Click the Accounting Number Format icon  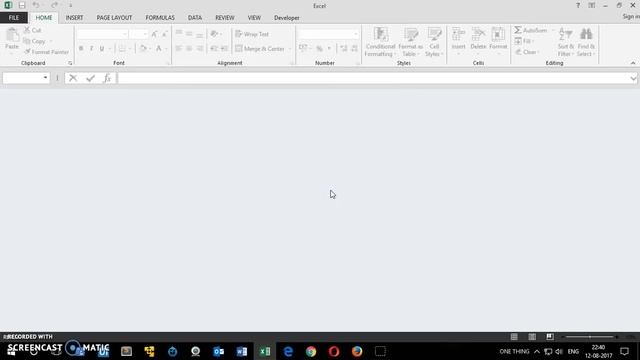pos(303,49)
